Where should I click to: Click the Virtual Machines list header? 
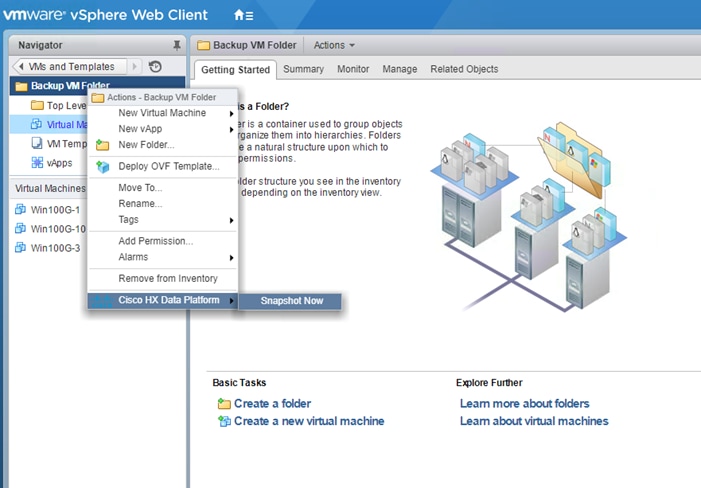click(x=49, y=188)
